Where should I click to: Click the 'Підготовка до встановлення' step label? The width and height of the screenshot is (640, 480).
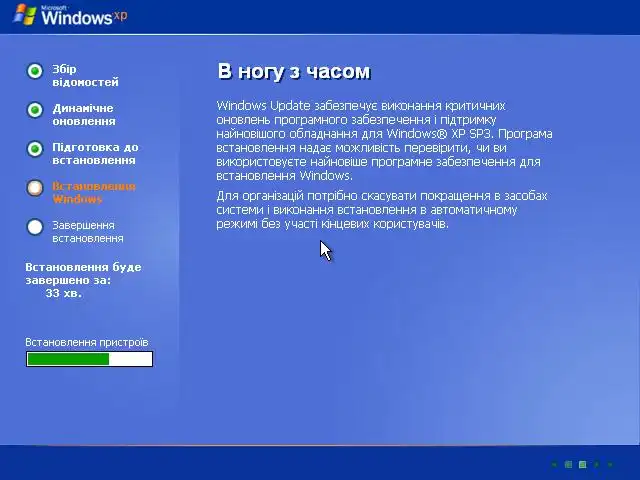(95, 153)
